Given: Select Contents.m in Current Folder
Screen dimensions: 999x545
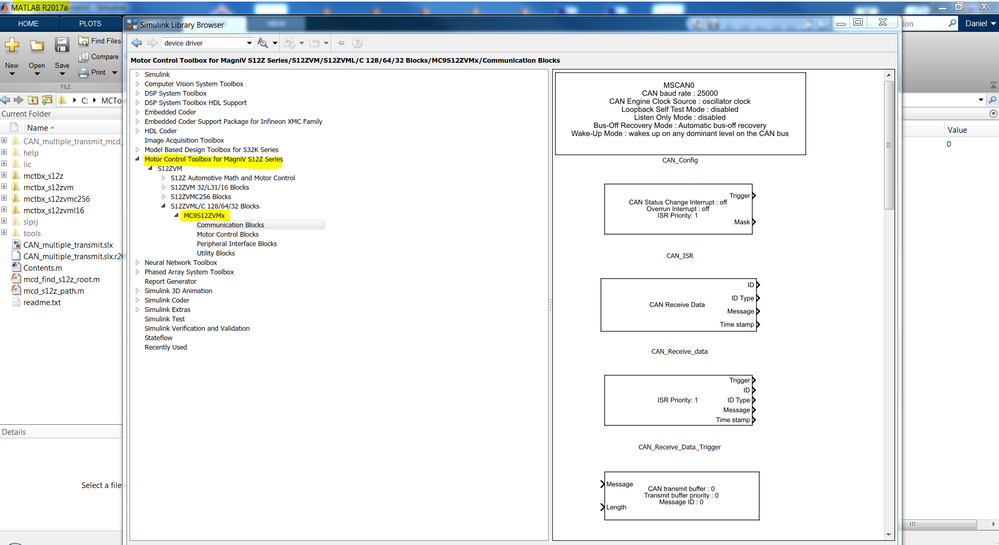Looking at the screenshot, I should 43,268.
